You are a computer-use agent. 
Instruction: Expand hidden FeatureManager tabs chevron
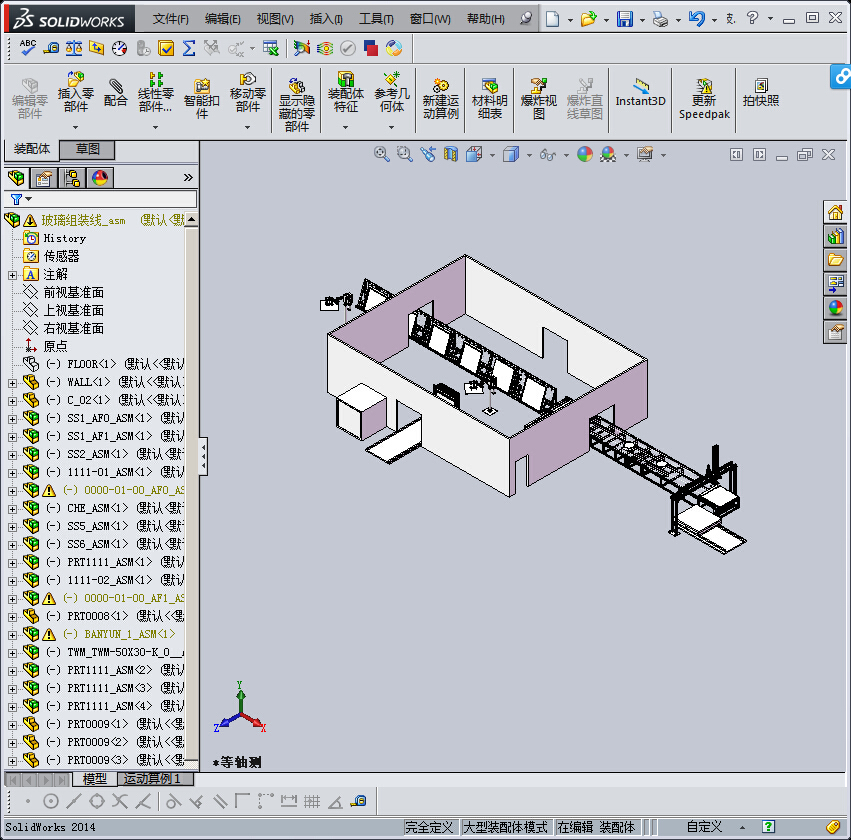pos(188,177)
